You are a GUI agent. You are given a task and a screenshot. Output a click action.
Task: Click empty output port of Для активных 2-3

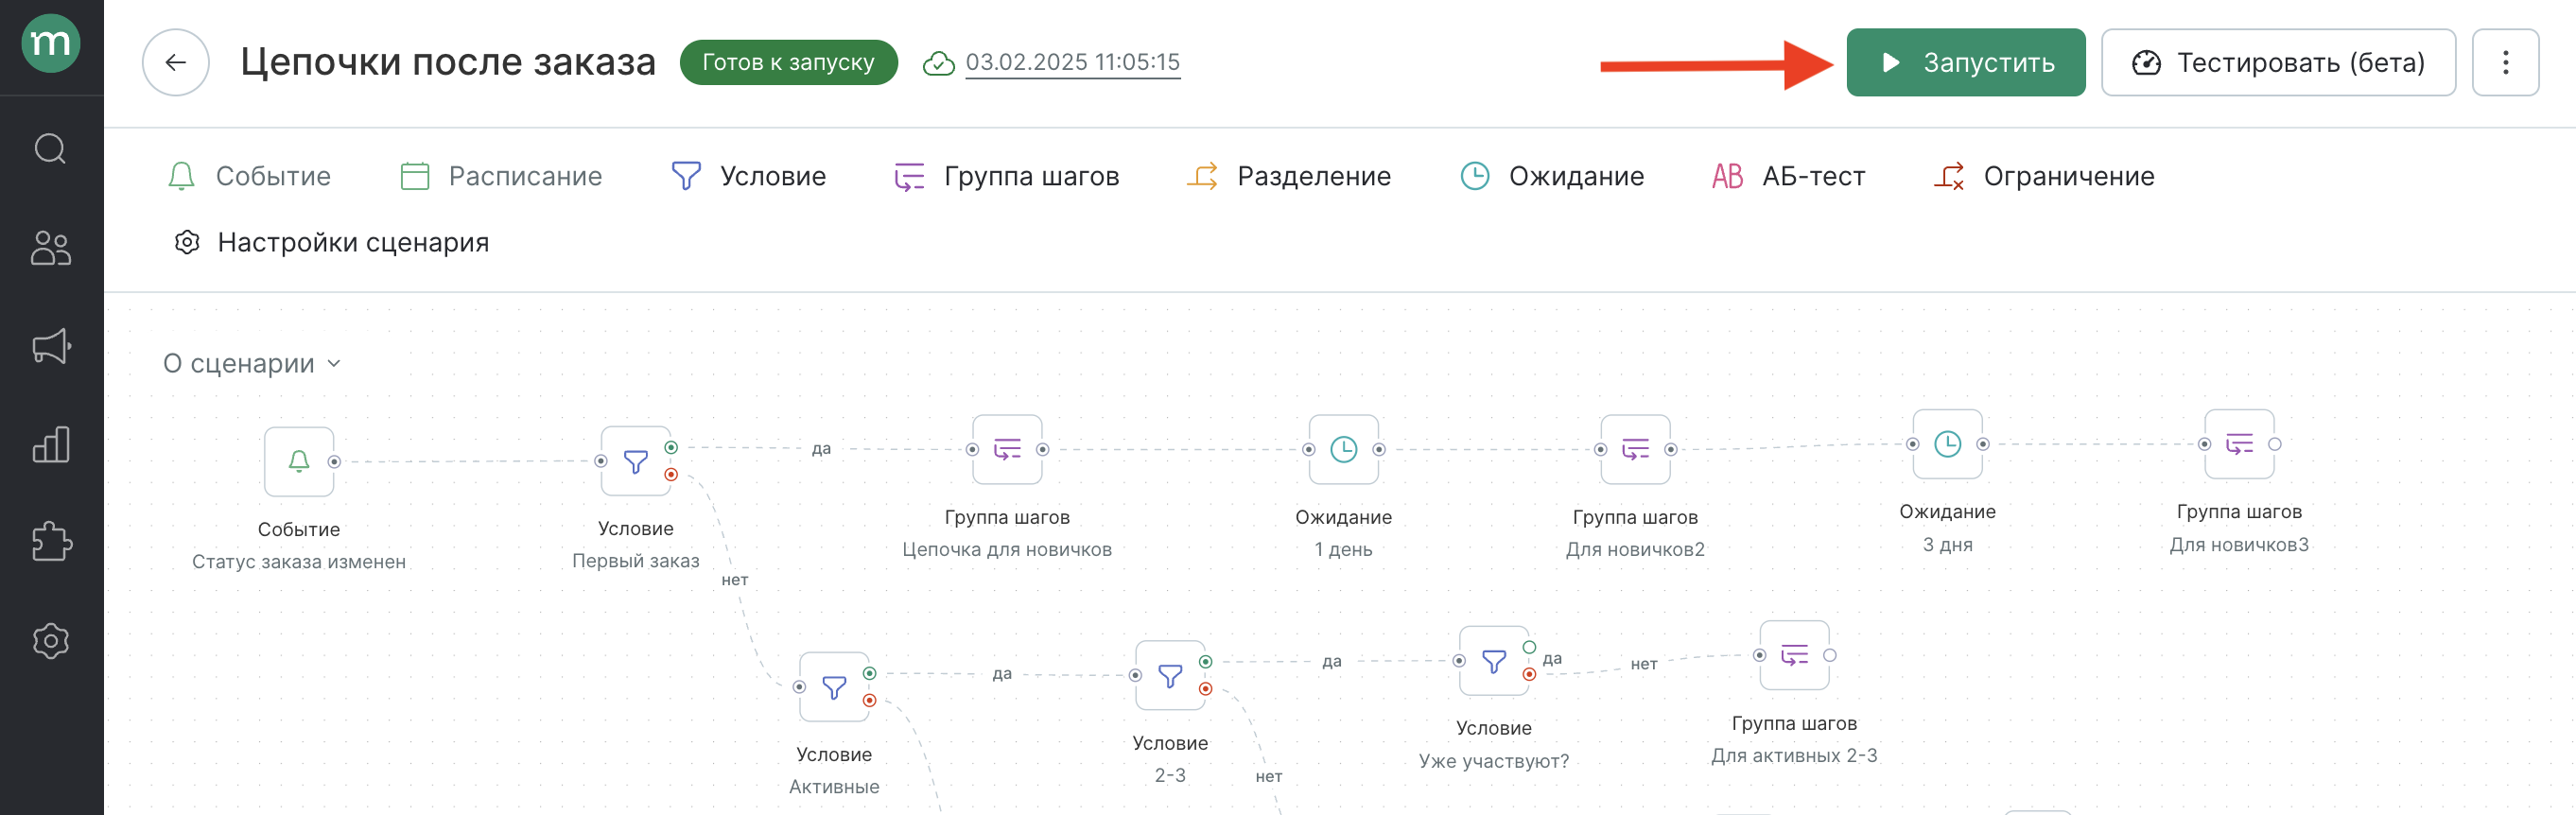click(x=1829, y=655)
